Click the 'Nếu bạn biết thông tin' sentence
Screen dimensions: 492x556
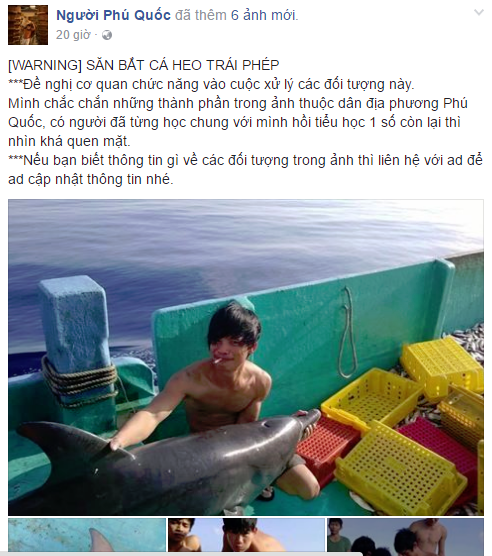pyautogui.click(x=245, y=160)
